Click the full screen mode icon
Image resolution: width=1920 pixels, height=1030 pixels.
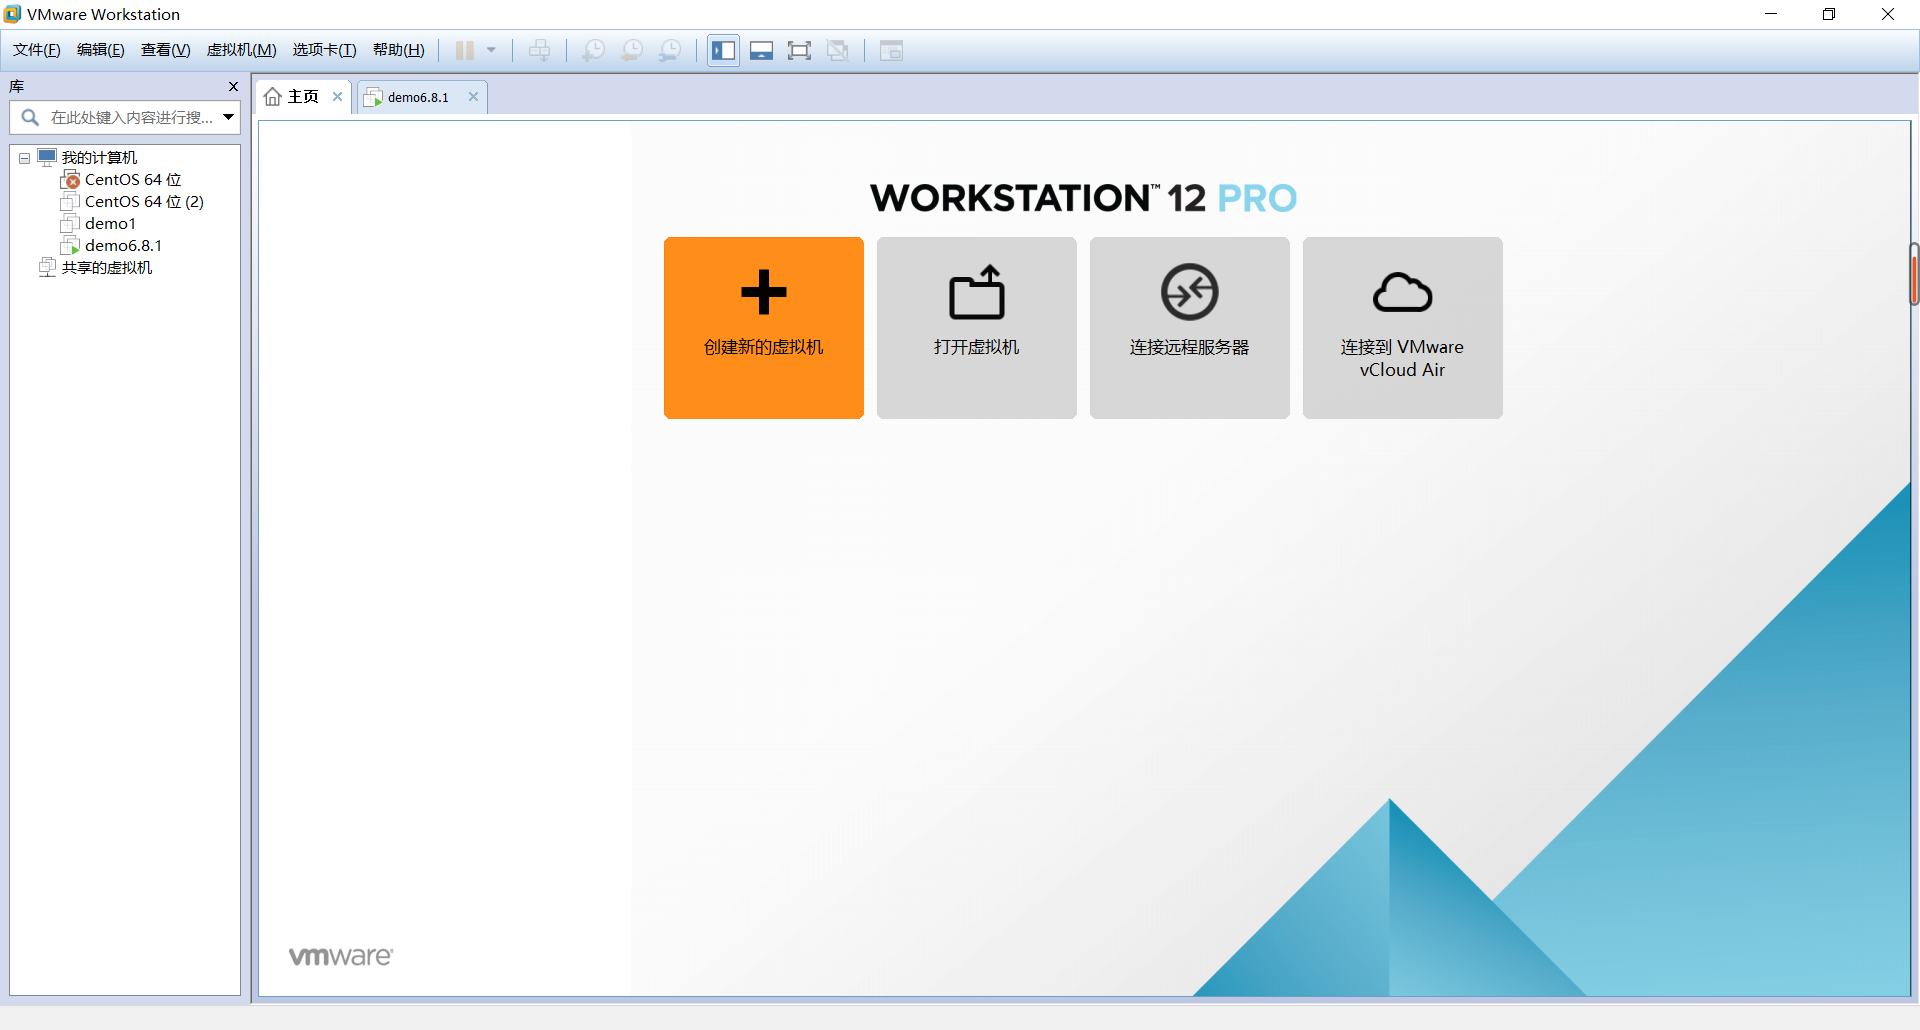point(799,50)
